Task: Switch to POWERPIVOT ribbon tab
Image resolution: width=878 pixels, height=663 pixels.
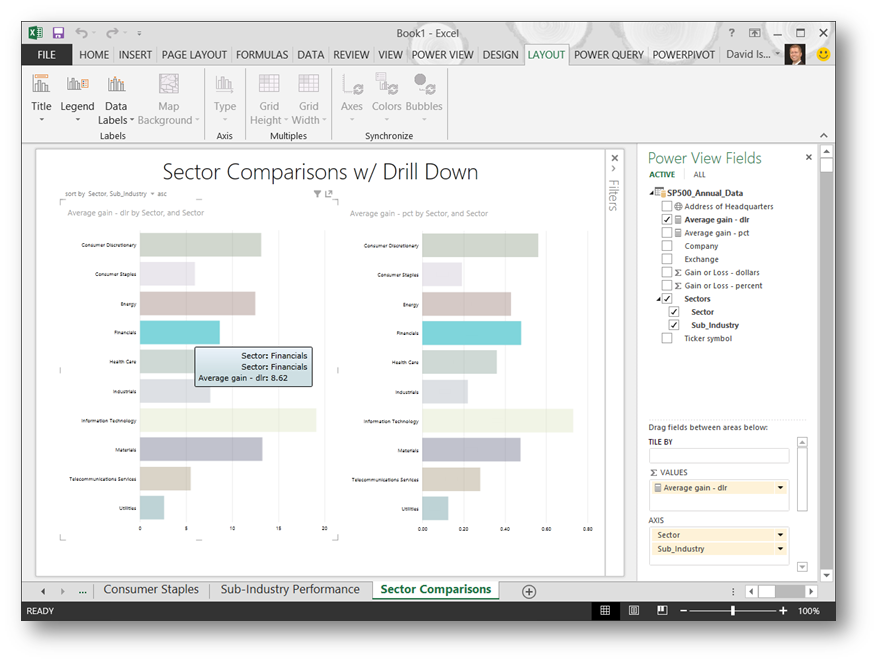Action: 684,55
